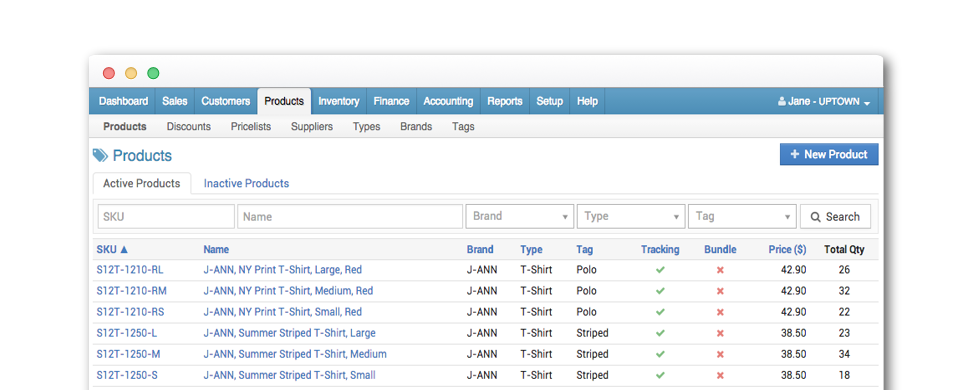This screenshot has height=390, width=980.
Task: Open the Type filter dropdown
Action: click(x=630, y=216)
